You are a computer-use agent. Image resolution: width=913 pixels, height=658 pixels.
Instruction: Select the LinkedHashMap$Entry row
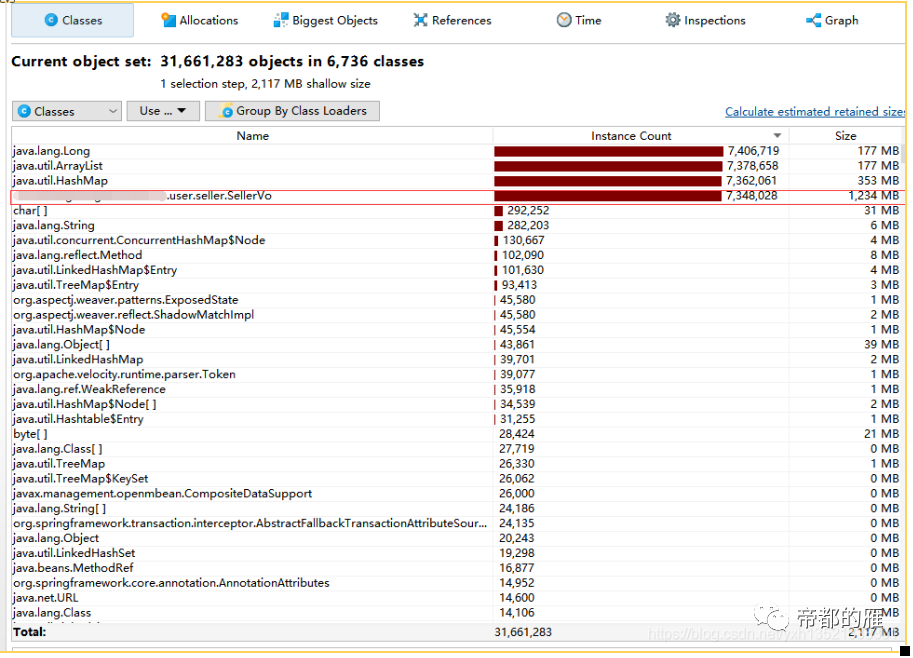456,270
